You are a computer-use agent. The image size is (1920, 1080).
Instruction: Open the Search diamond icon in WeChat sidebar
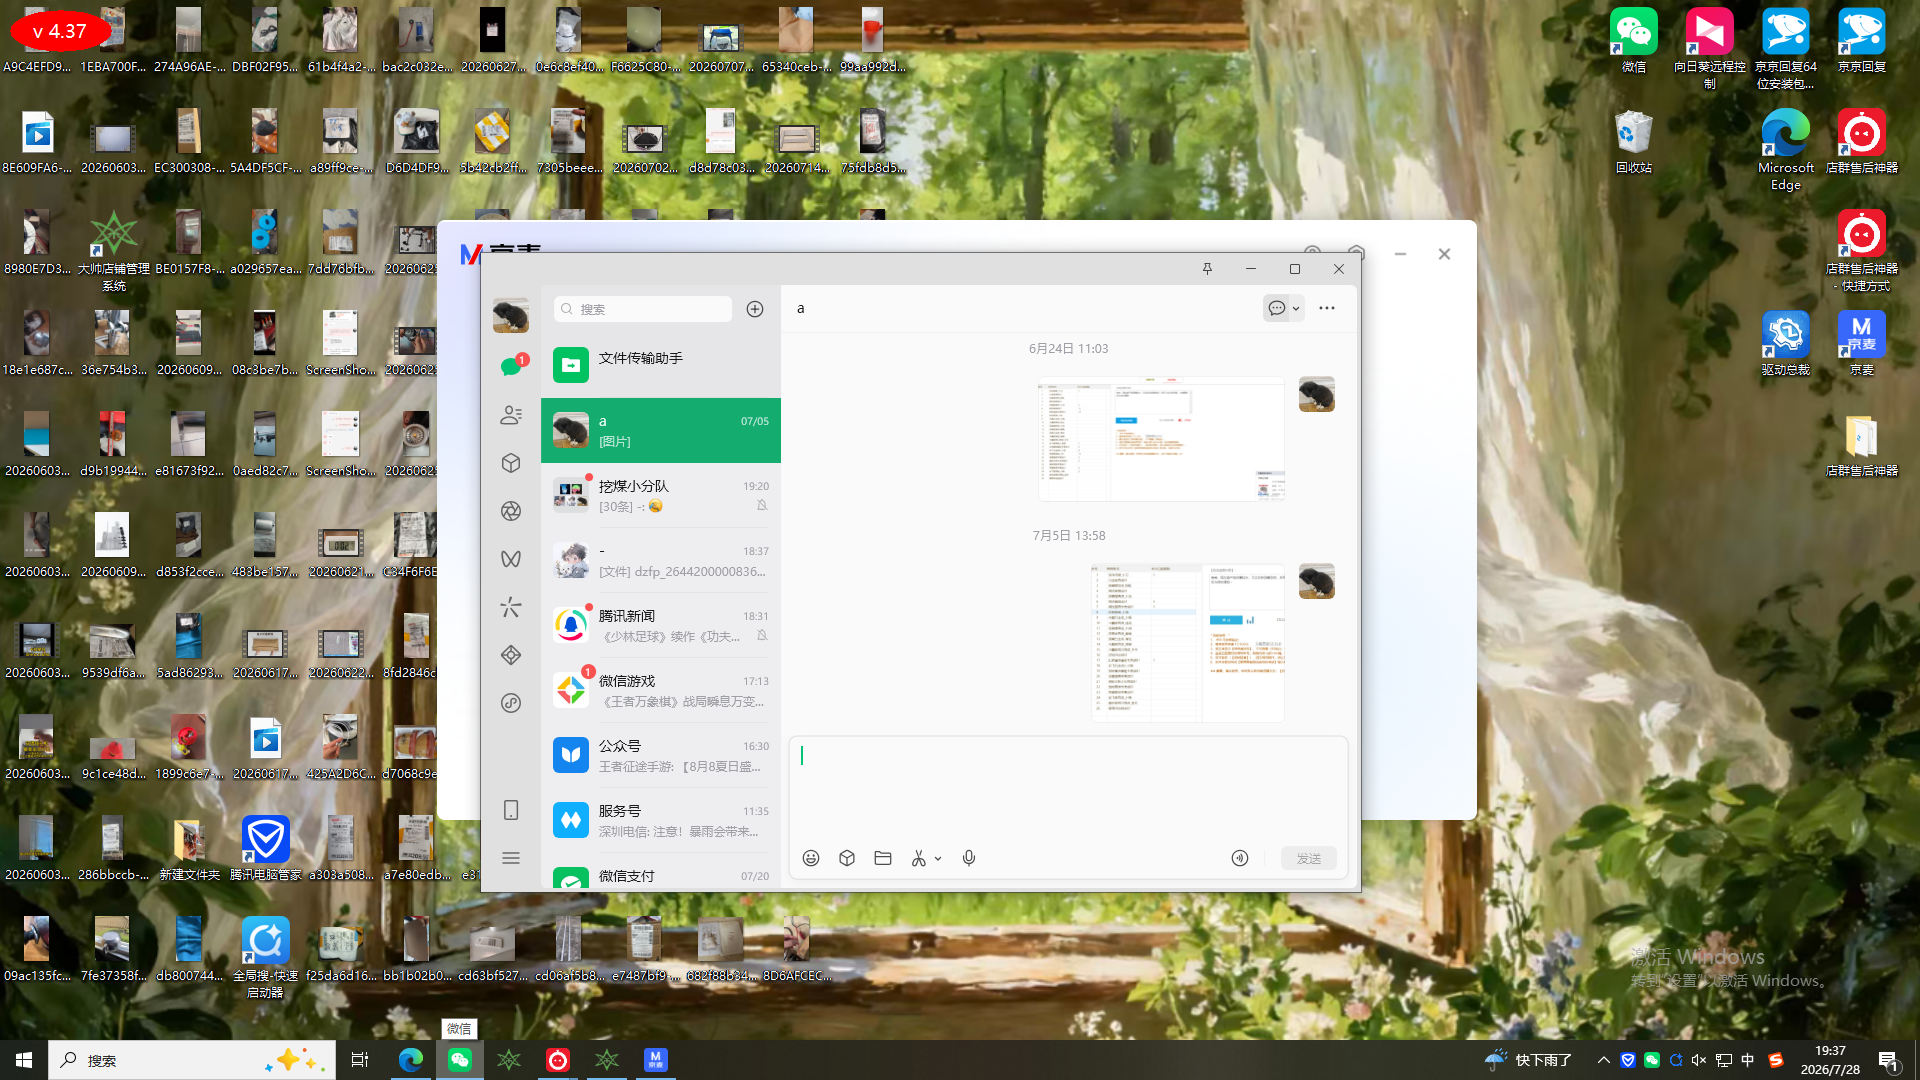[511, 655]
